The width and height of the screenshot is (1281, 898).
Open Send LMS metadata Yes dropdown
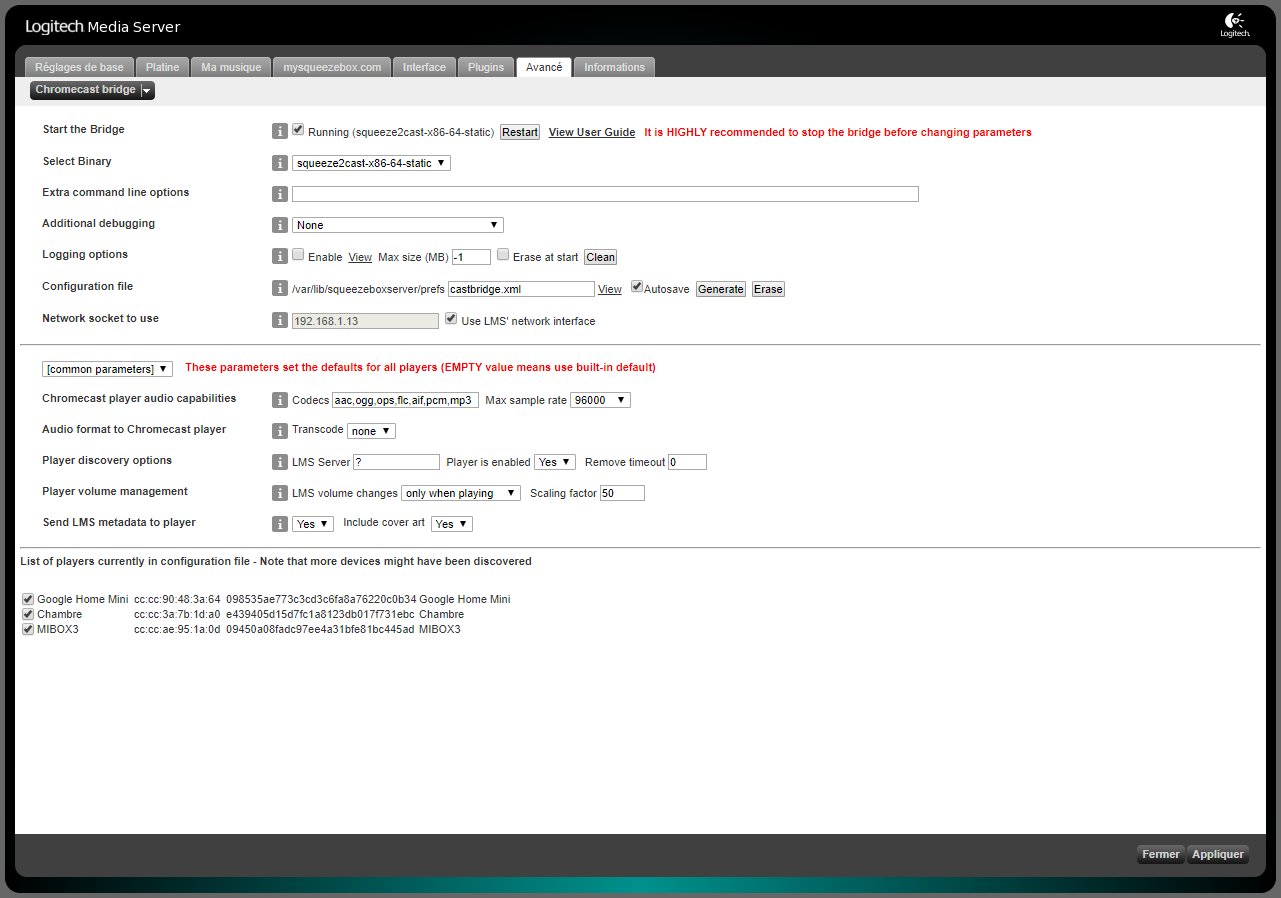pyautogui.click(x=313, y=524)
